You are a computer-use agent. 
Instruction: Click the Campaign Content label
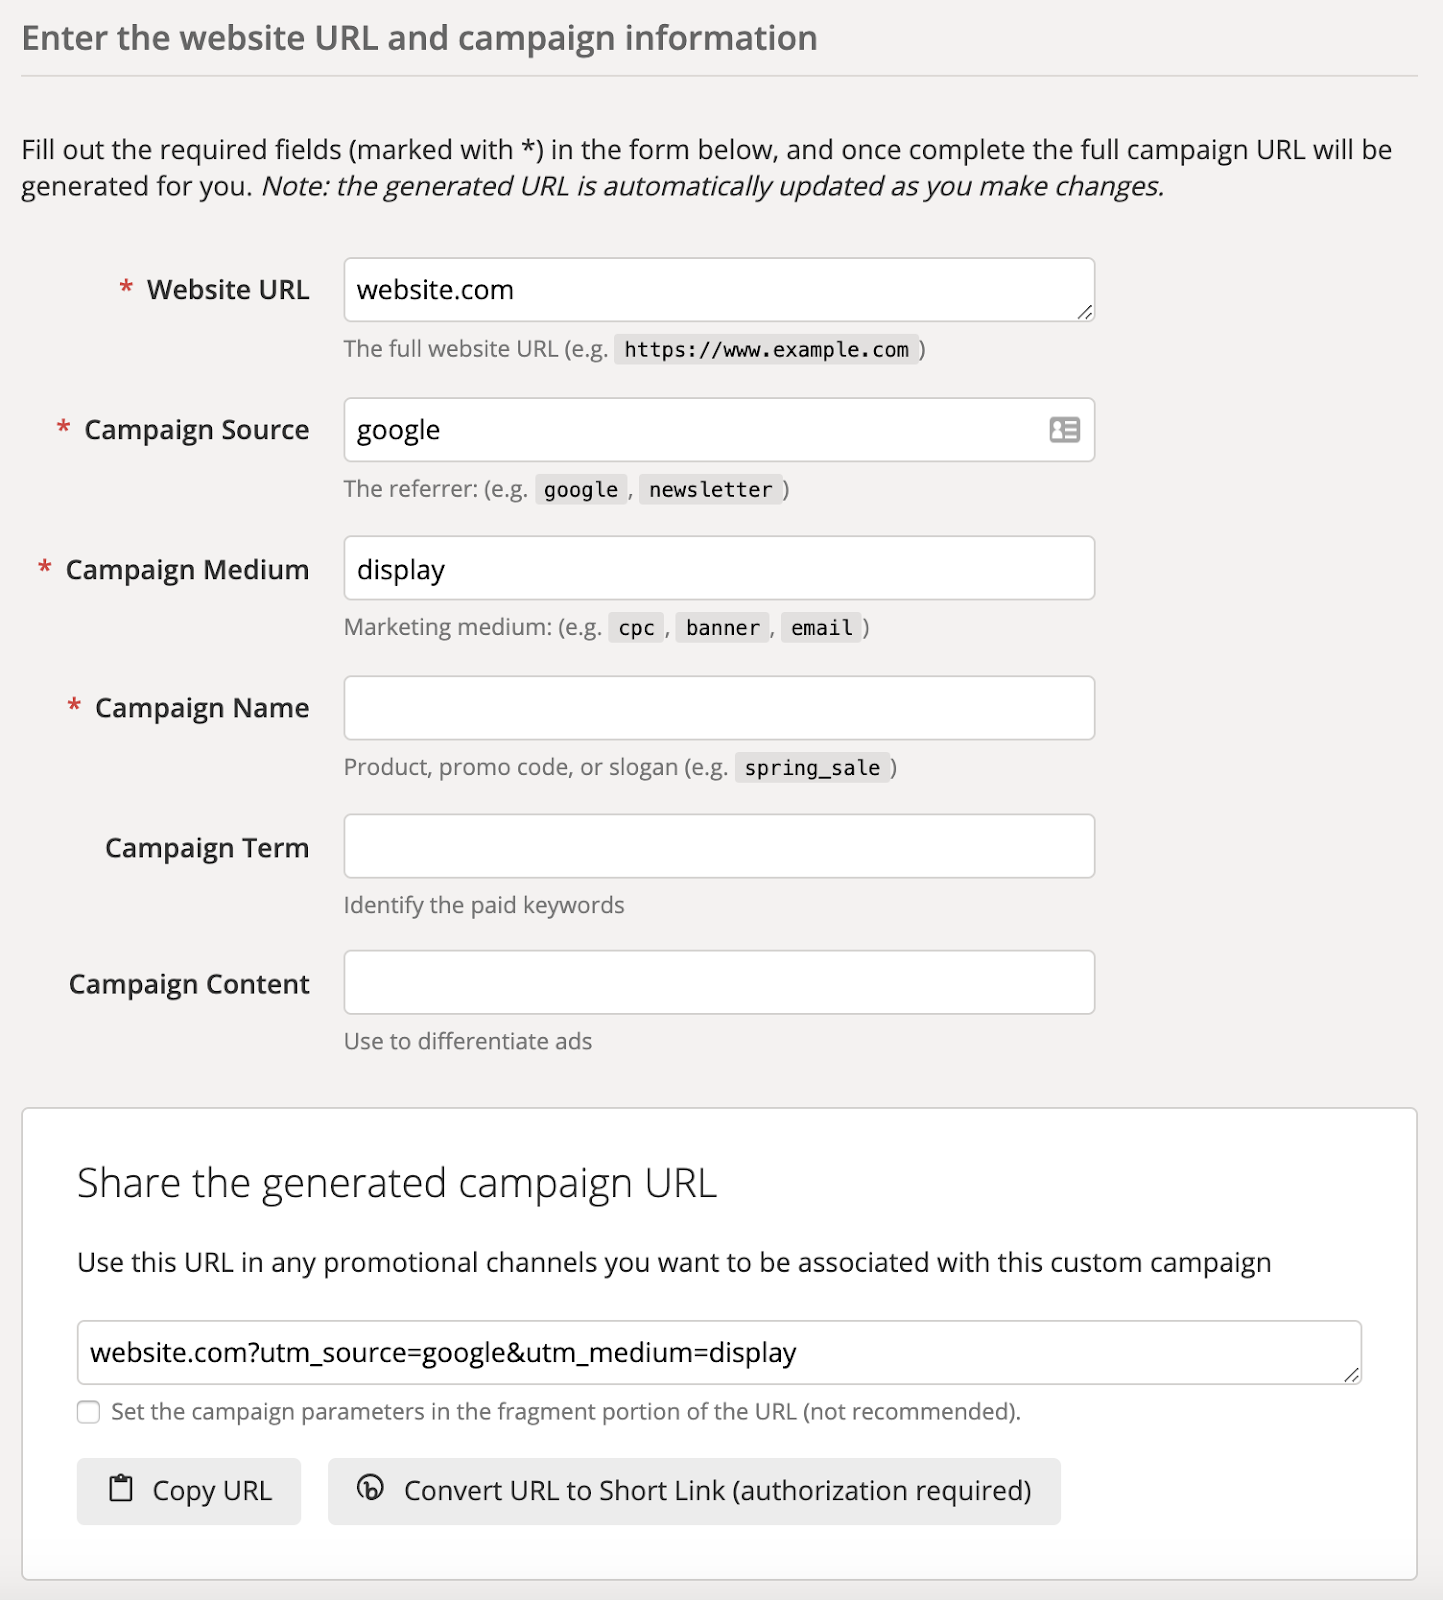(x=189, y=984)
